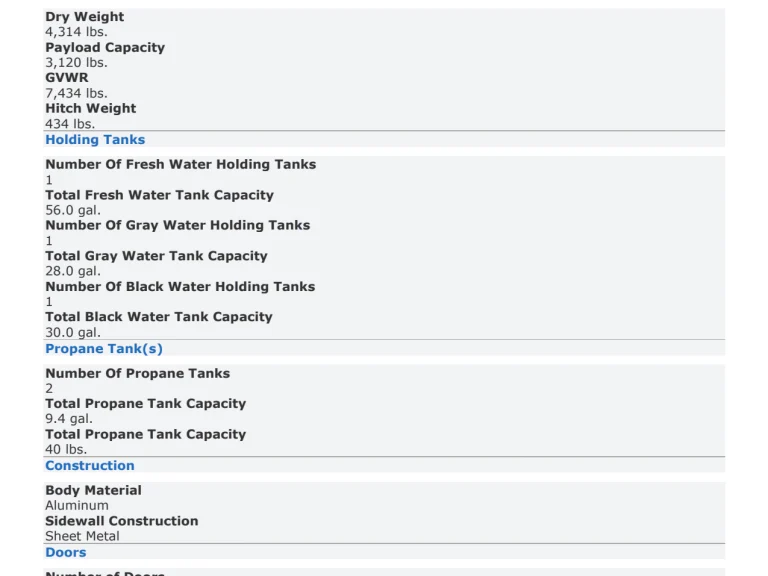Open the Propane Tank(s) section link
This screenshot has width=768, height=576.
pos(103,349)
